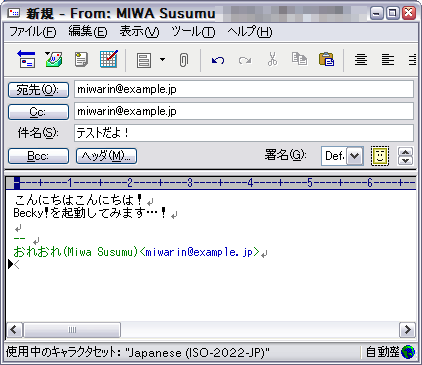Click the 宛先(O): address button
Viewport: 422px width, 365px height.
[x=38, y=90]
